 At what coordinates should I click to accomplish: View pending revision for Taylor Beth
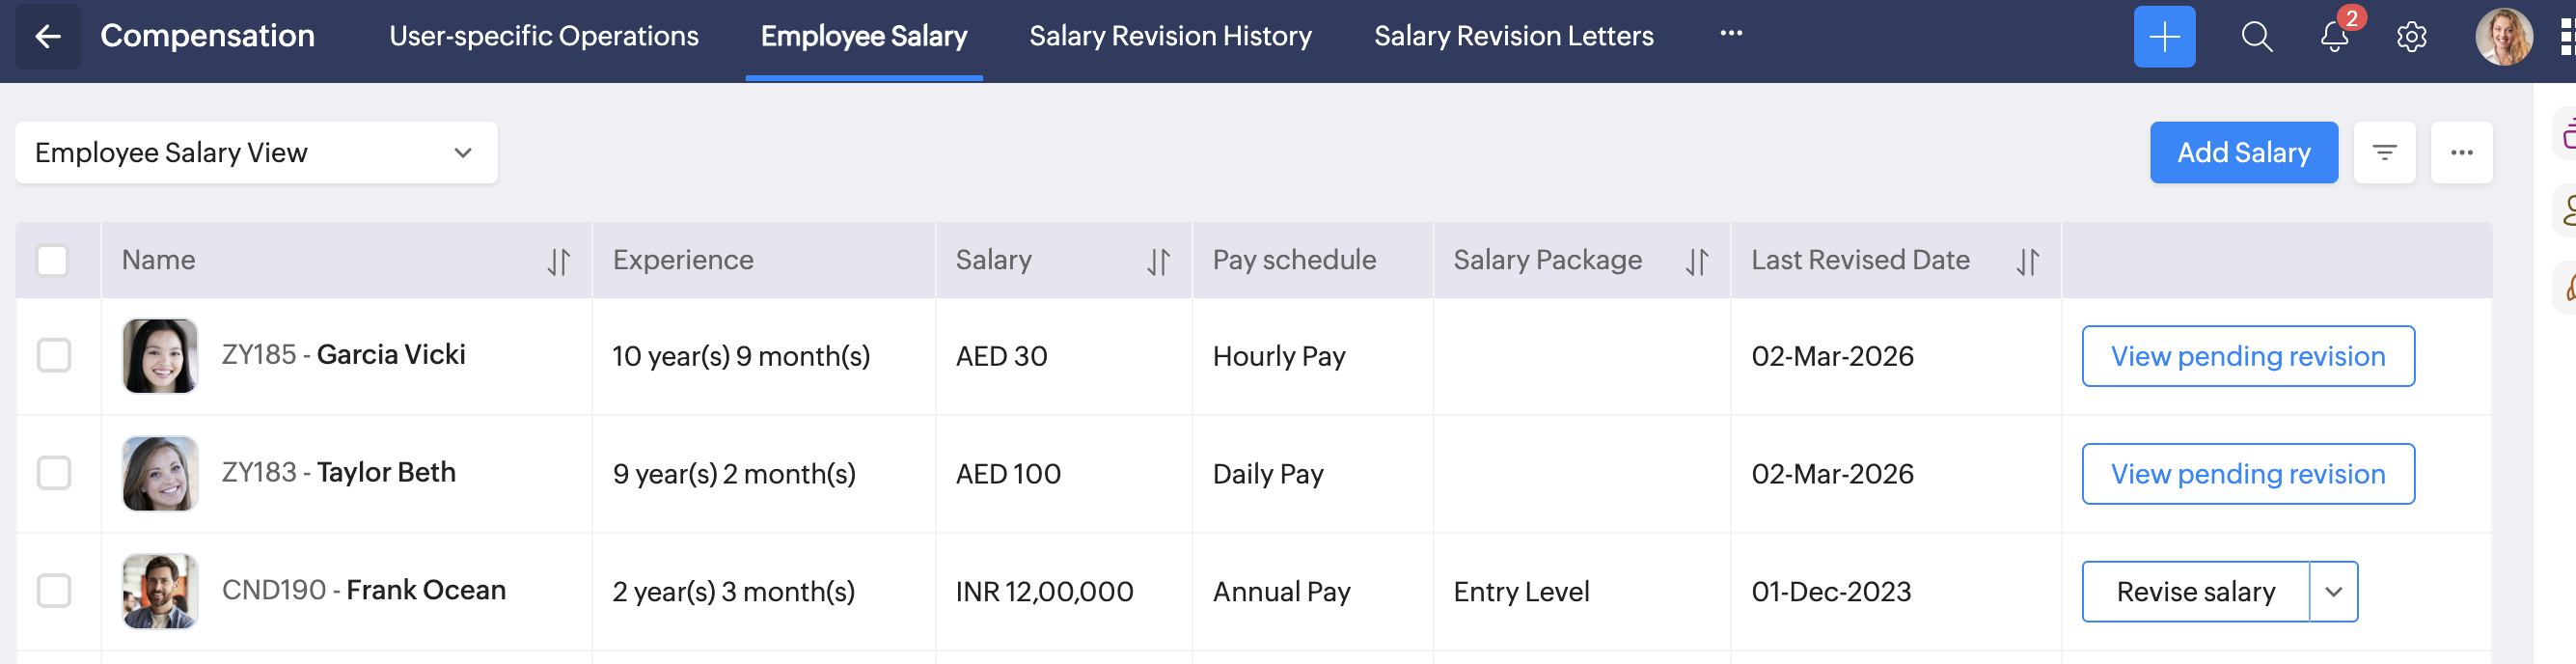[x=2247, y=474]
